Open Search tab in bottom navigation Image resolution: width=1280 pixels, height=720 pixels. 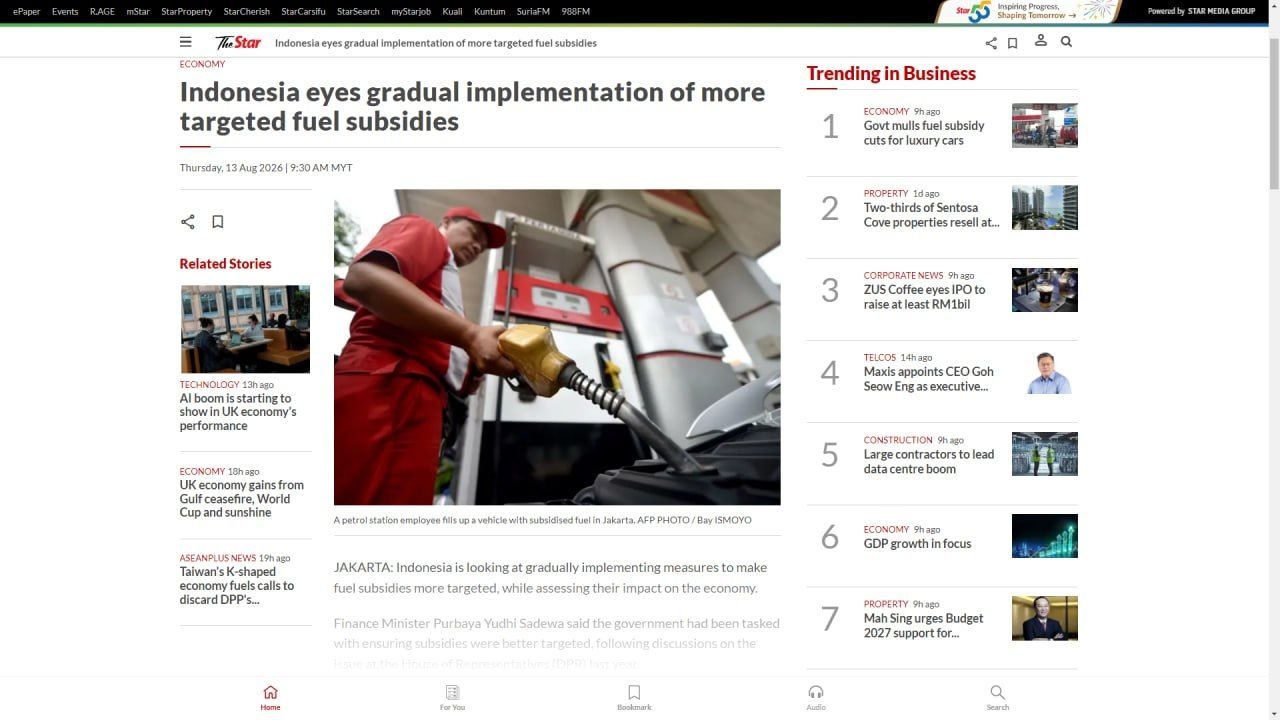997,698
